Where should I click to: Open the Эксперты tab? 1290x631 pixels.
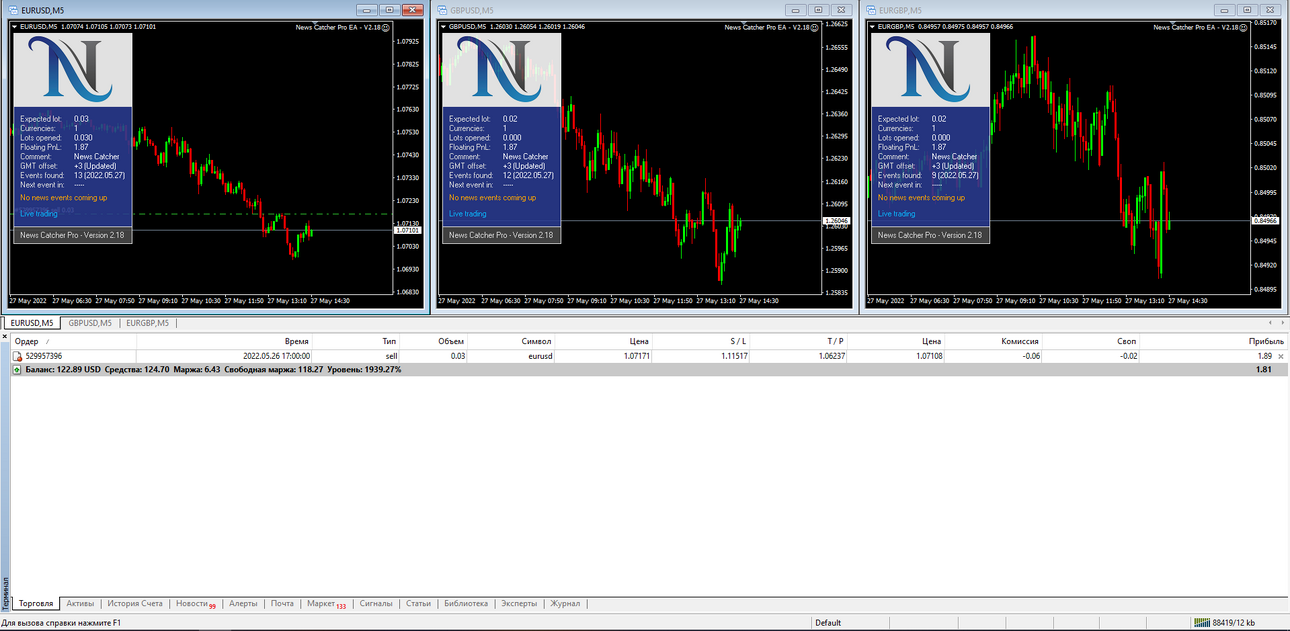(519, 604)
